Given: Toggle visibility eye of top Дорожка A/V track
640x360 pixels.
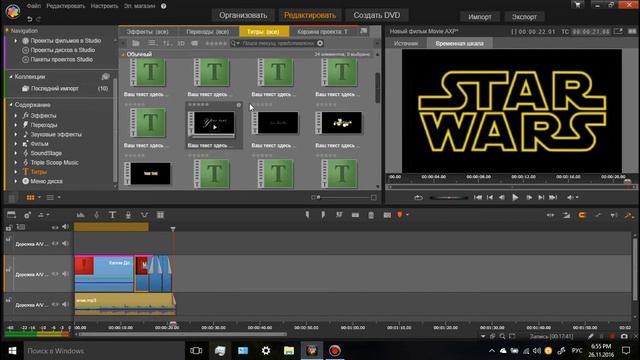Looking at the screenshot, I should (55, 244).
